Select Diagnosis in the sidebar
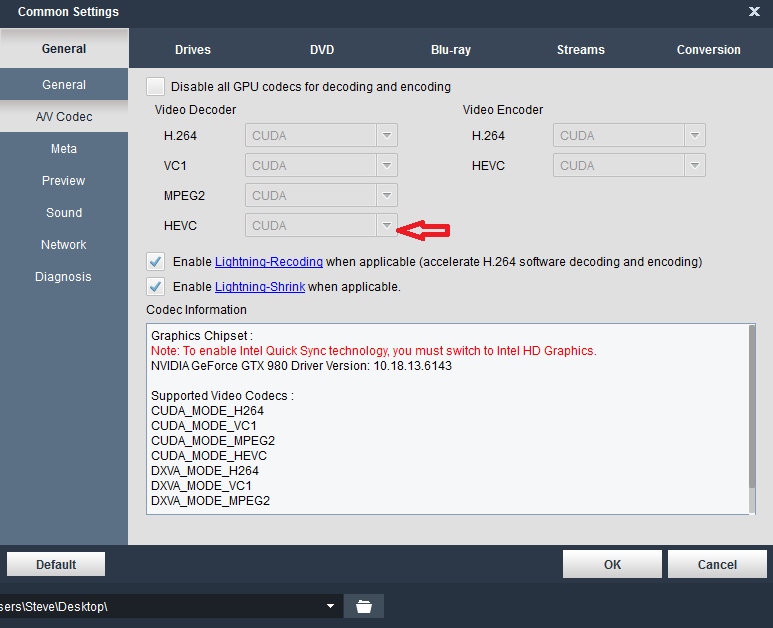This screenshot has width=773, height=628. [63, 277]
